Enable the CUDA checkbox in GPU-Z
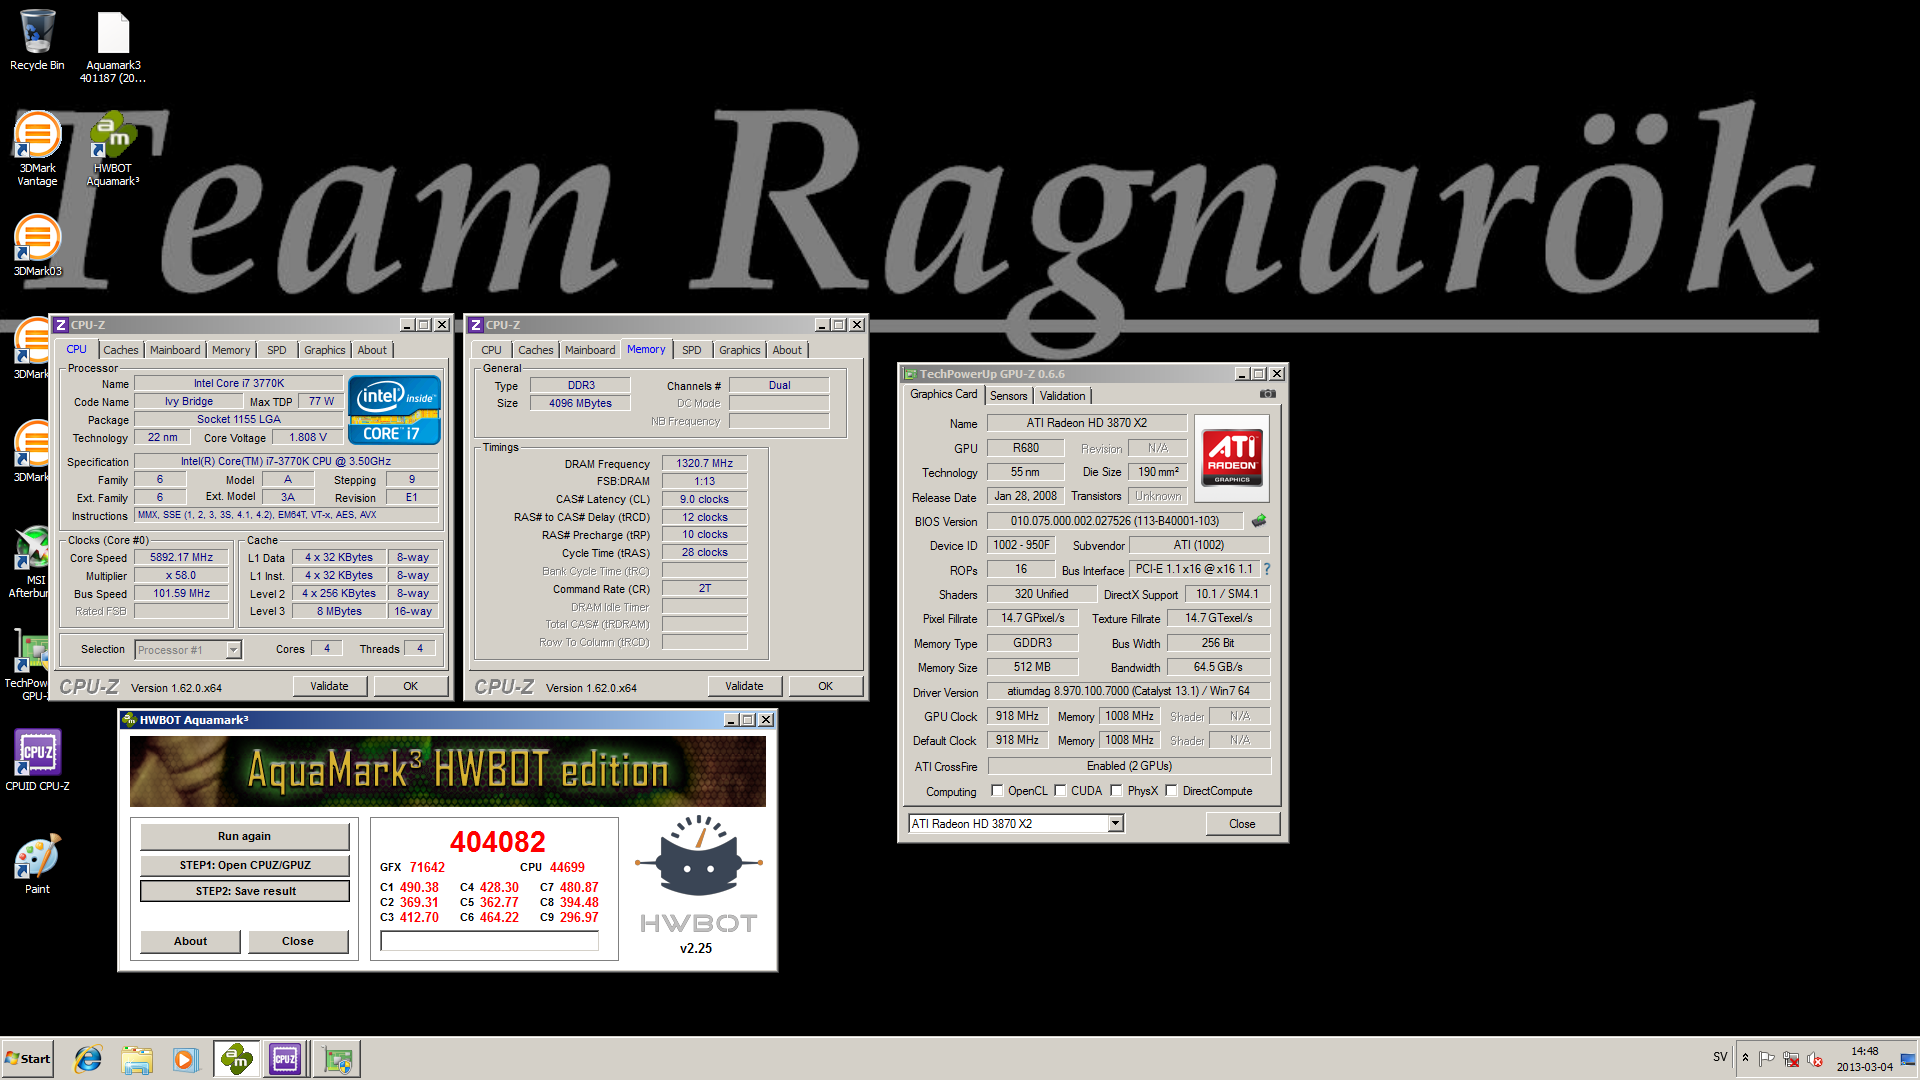 click(x=1060, y=791)
